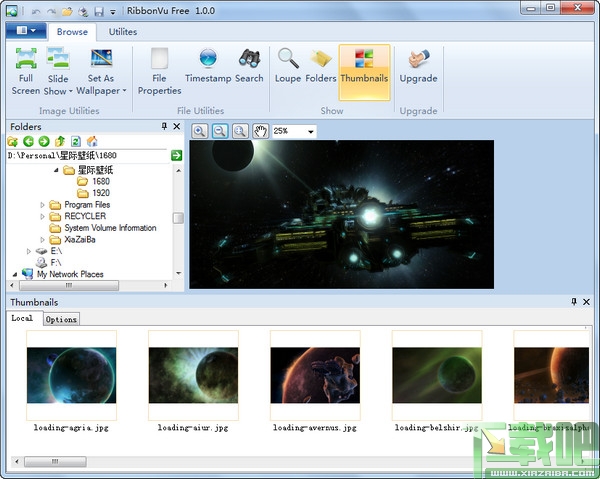Open the Timestamp tool

click(x=207, y=59)
